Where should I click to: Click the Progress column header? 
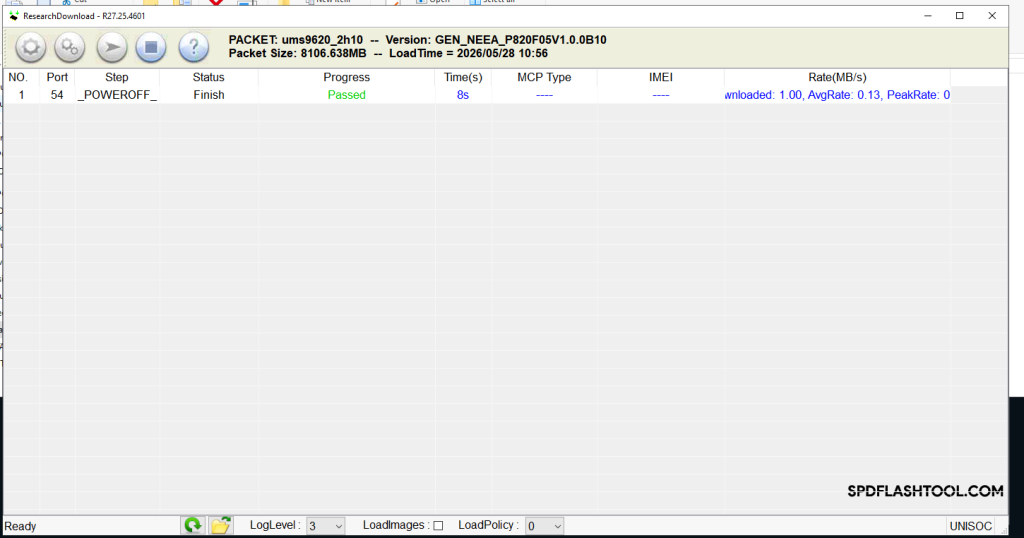(x=346, y=77)
